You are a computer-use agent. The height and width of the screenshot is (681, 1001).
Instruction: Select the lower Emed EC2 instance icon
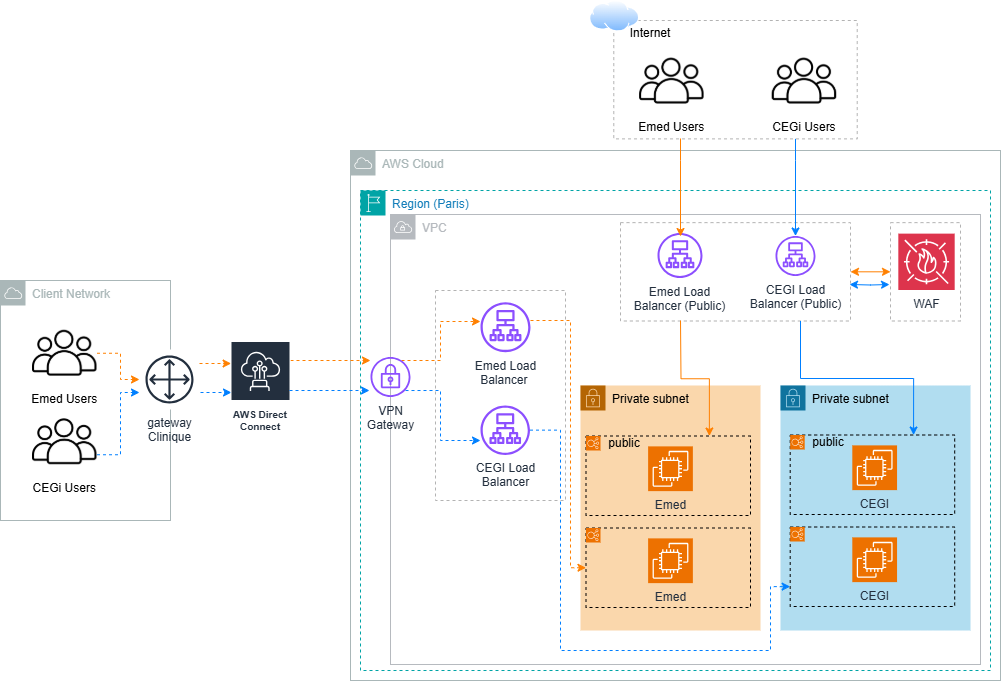coord(670,560)
